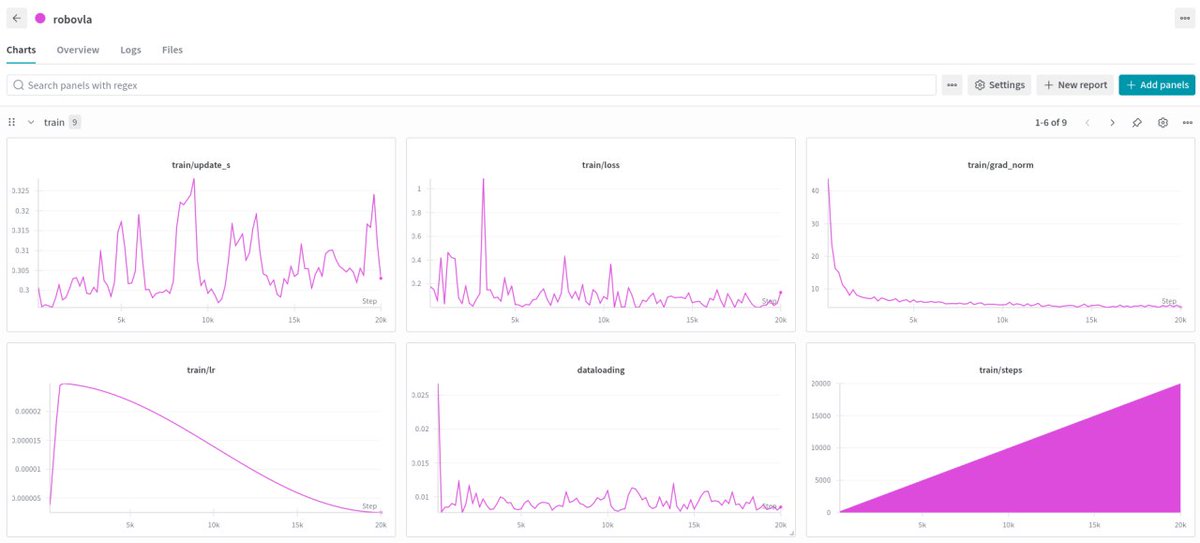This screenshot has width=1200, height=543.
Task: Click the robovla run name
Action: point(73,18)
